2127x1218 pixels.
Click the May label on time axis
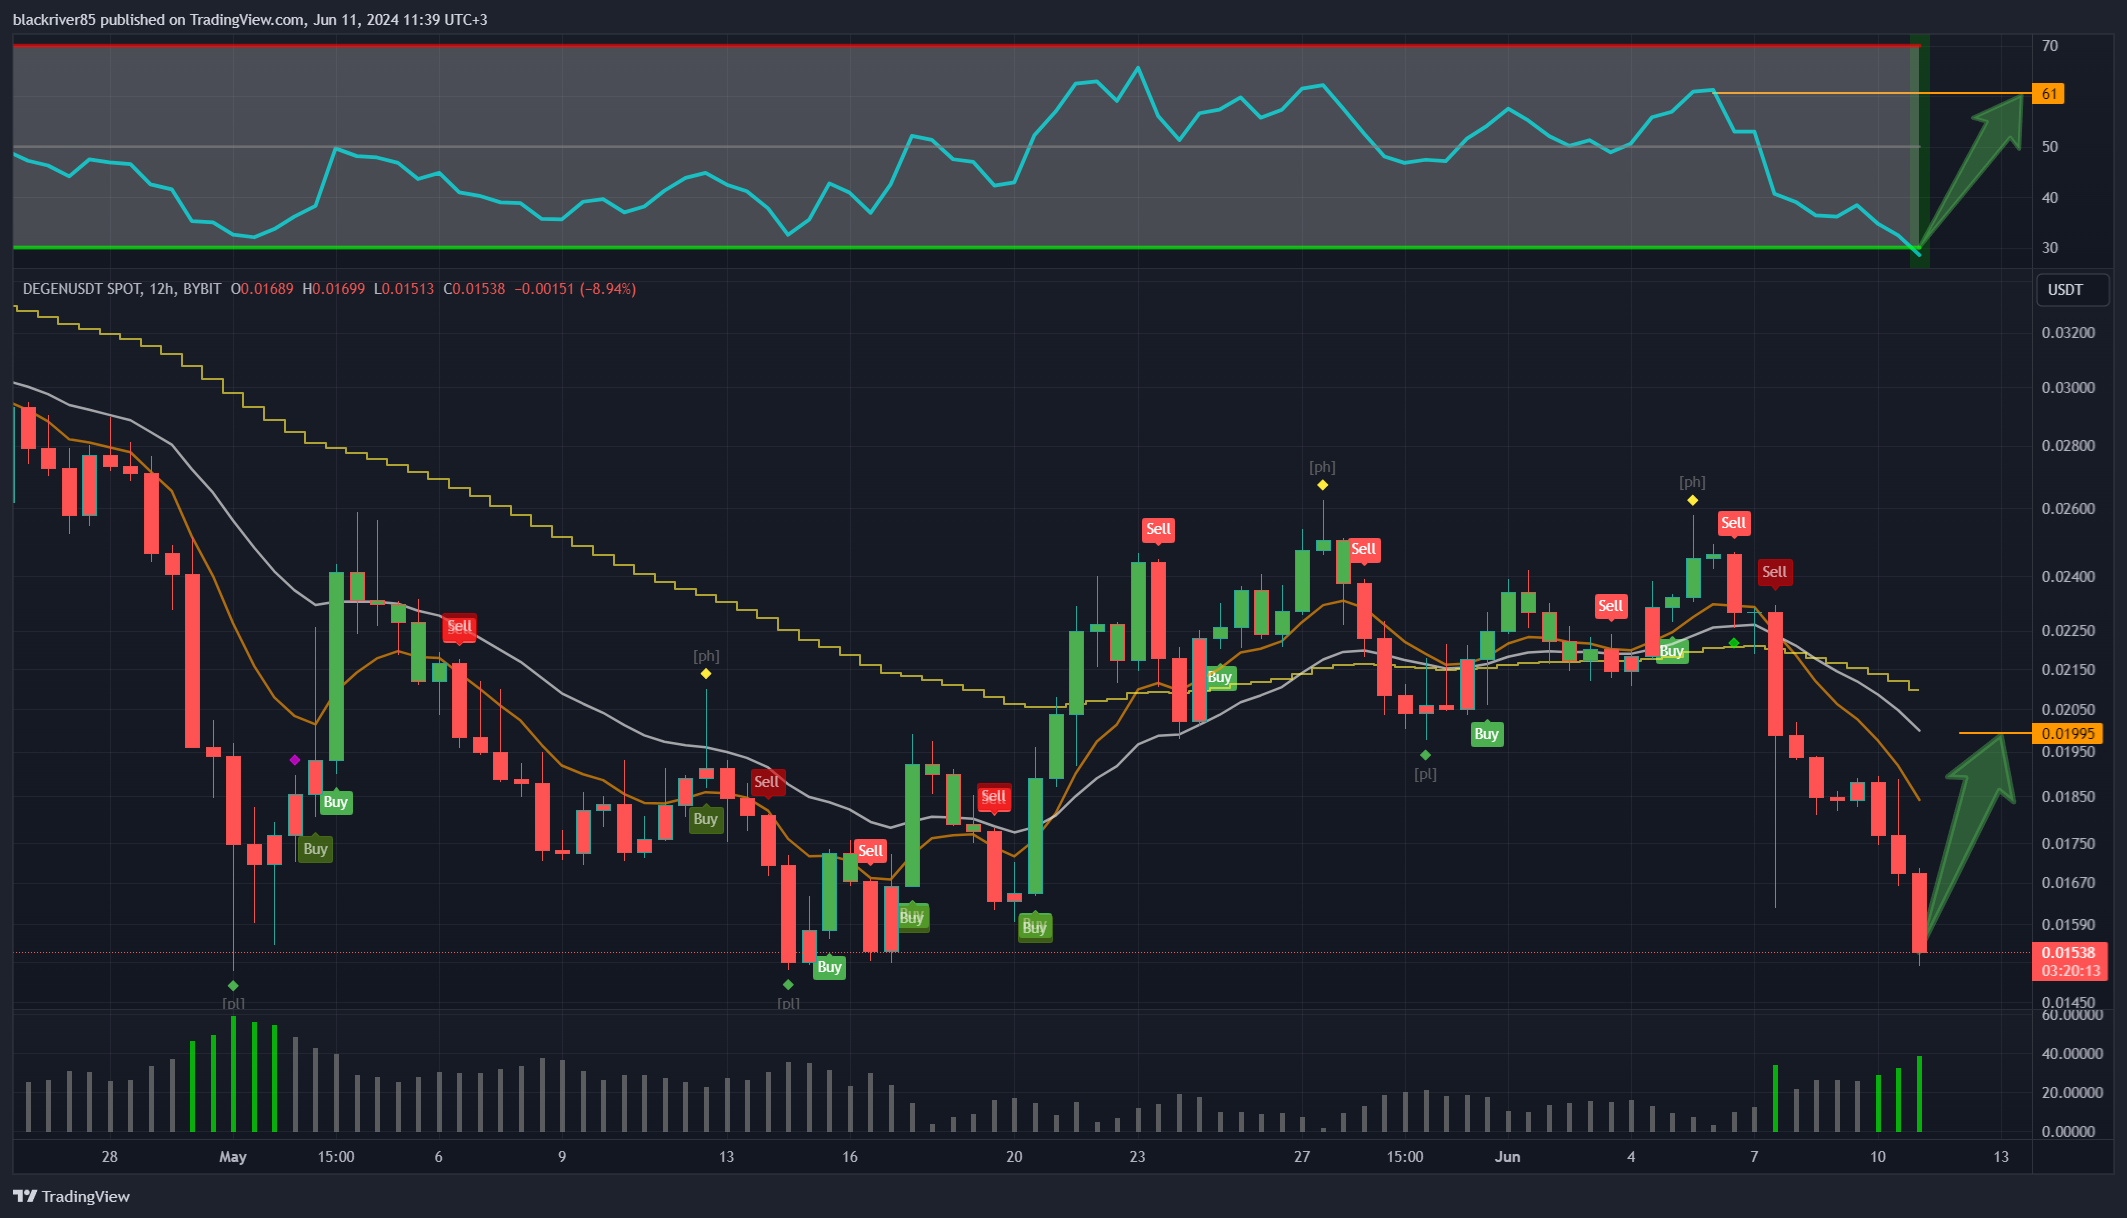233,1157
